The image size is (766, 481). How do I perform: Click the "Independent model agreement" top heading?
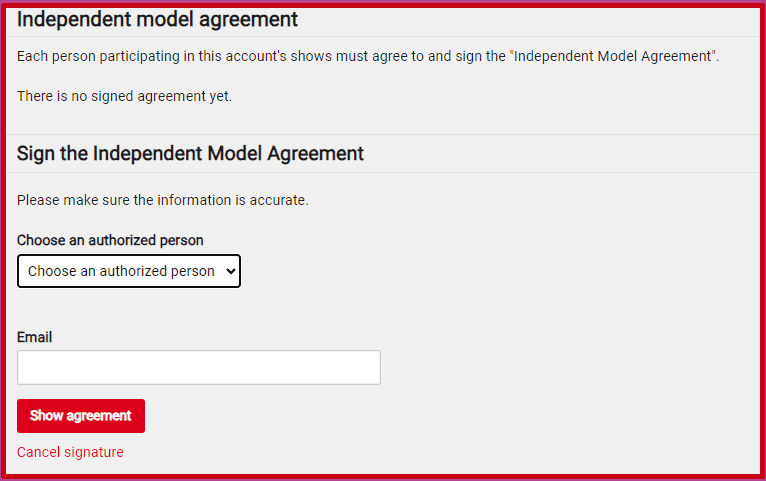(157, 19)
